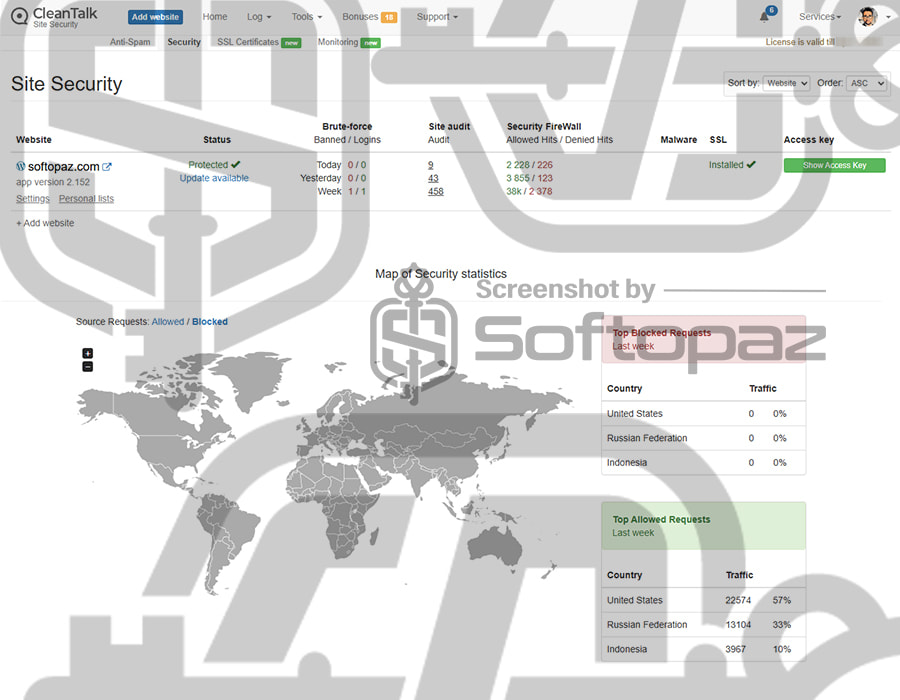Click the Top Blocked Requests header
Screen dimensions: 900x700
pos(704,340)
